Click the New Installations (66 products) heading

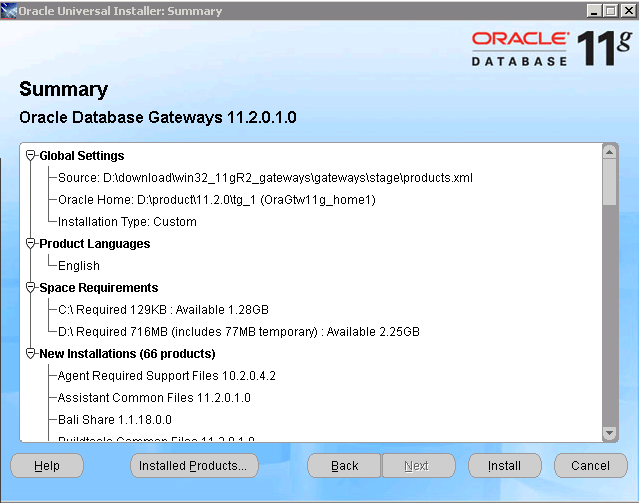point(127,354)
